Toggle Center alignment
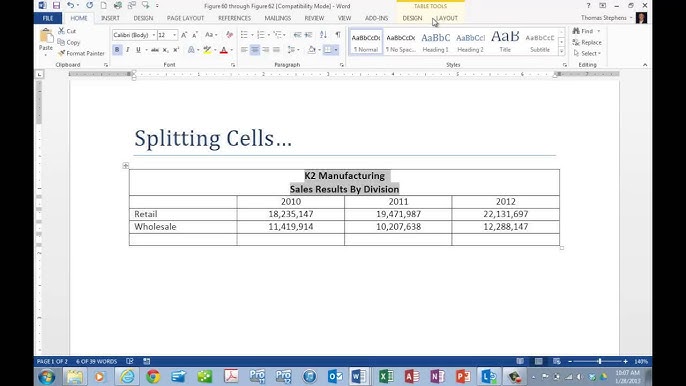 255,50
